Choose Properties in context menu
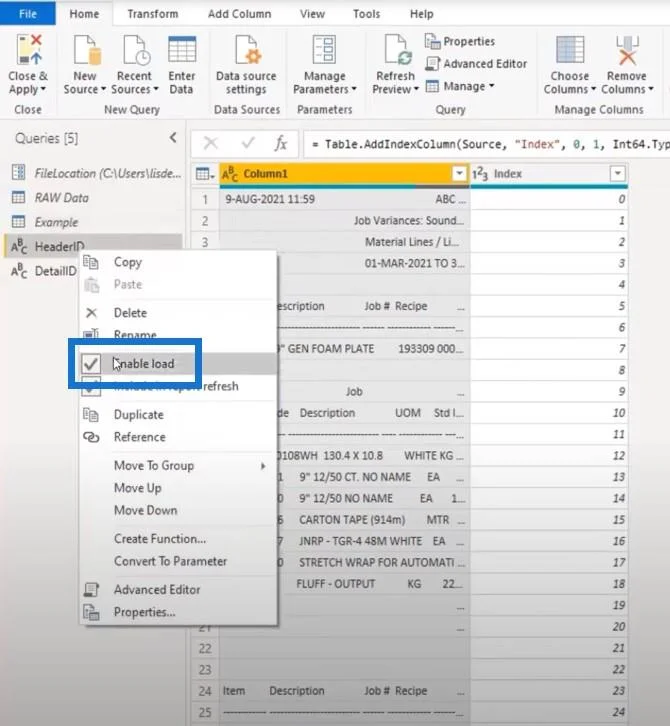Viewport: 670px width, 726px height. (x=180, y=612)
